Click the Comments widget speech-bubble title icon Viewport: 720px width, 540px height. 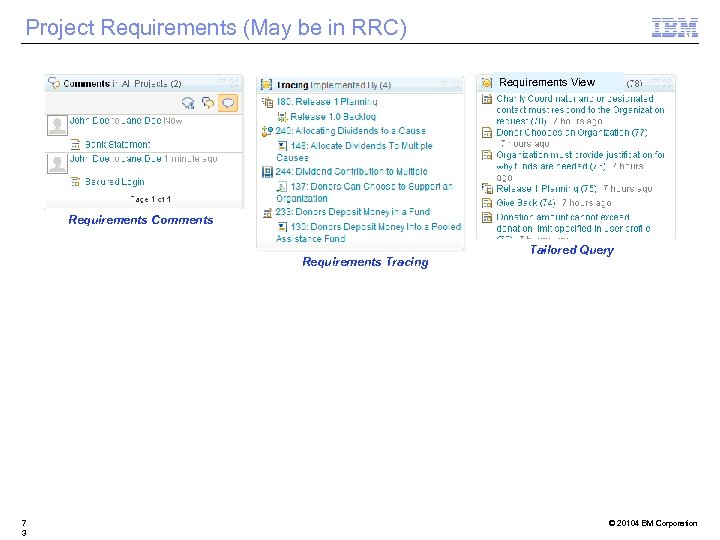(54, 83)
